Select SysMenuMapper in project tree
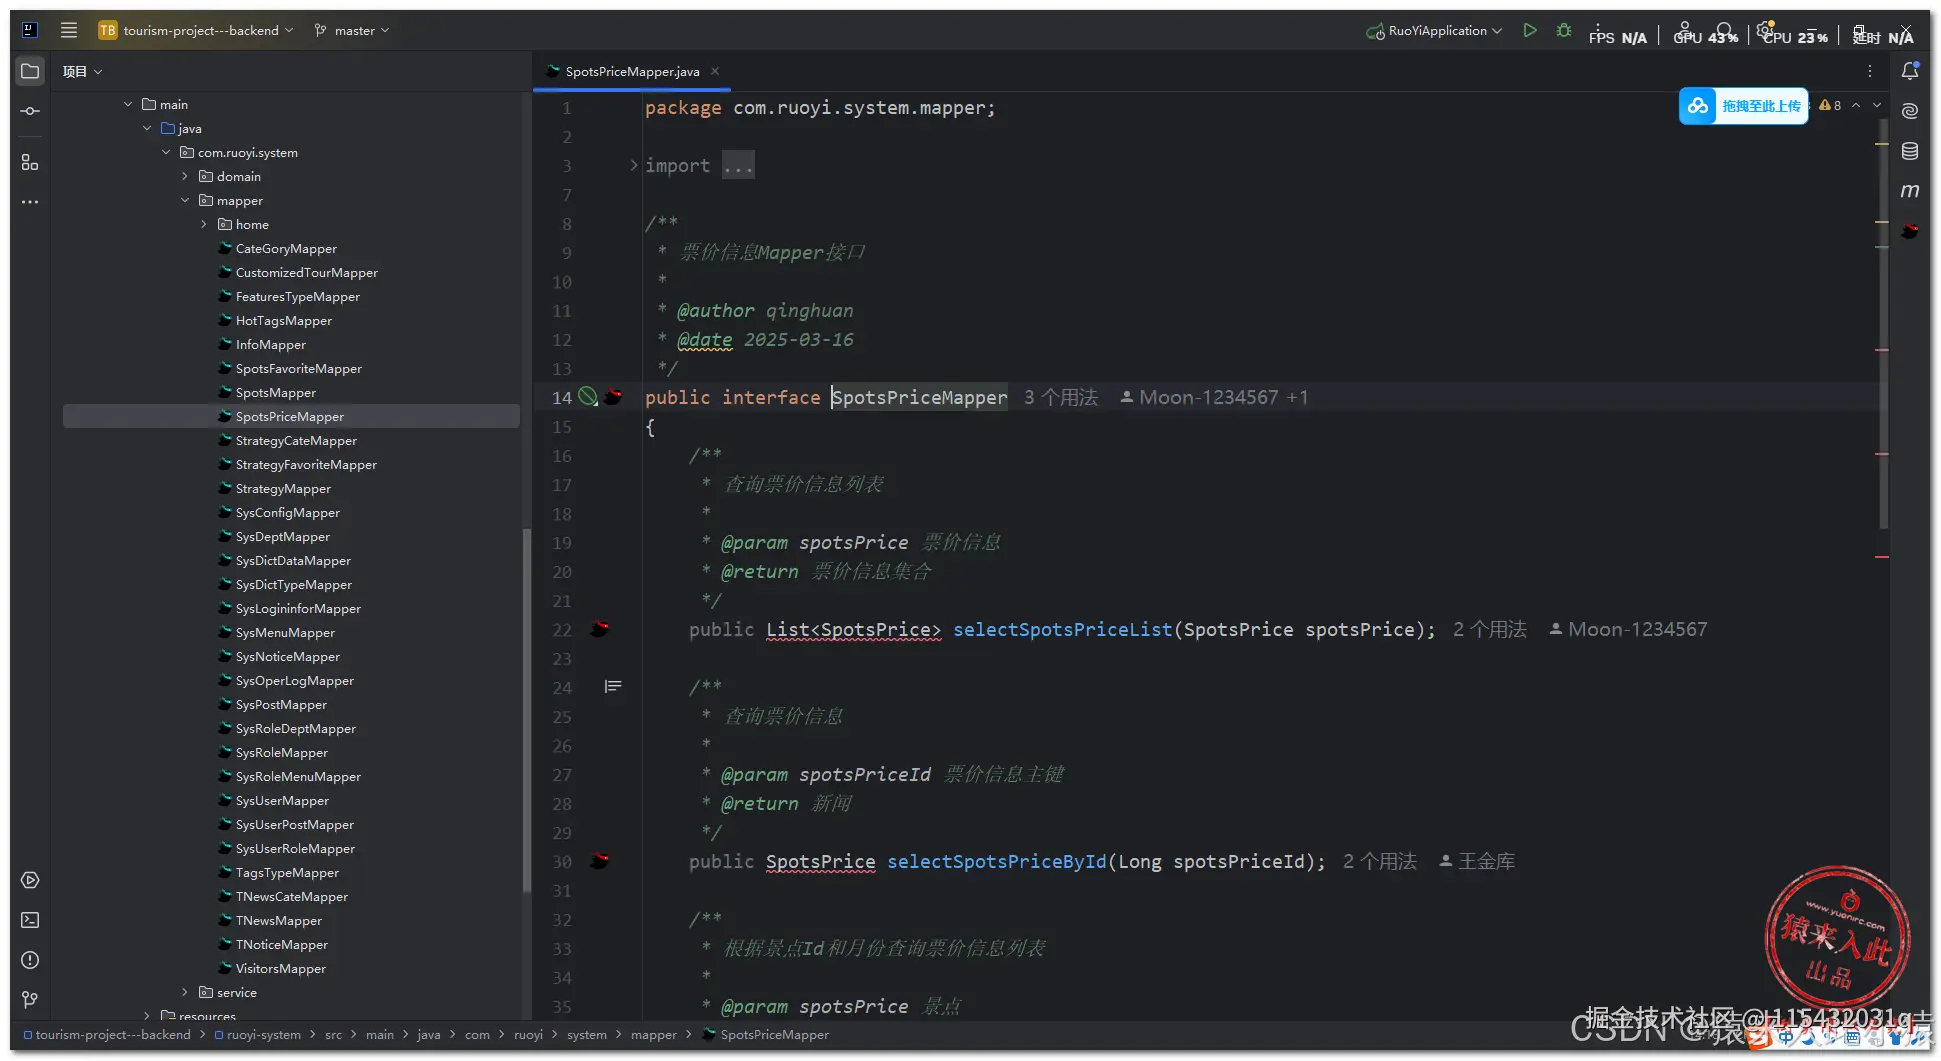 coord(285,632)
